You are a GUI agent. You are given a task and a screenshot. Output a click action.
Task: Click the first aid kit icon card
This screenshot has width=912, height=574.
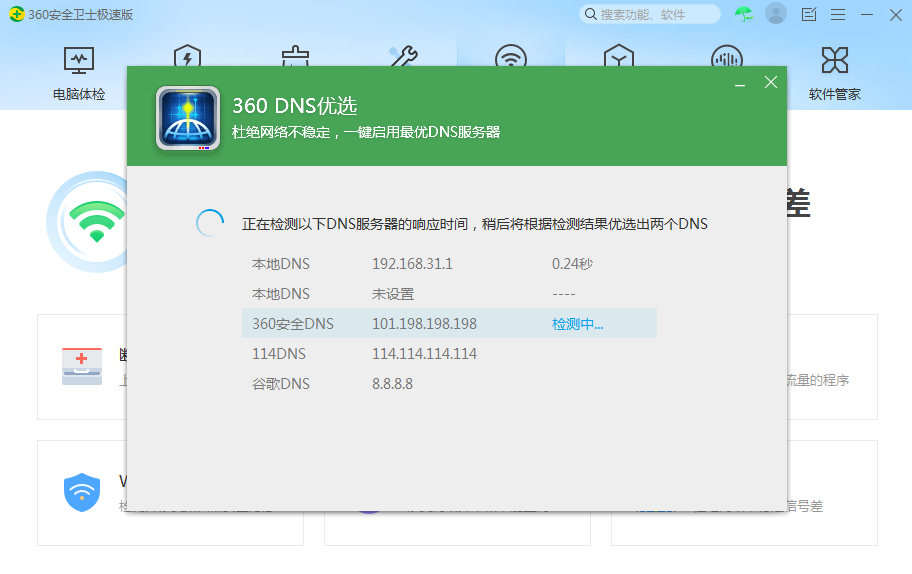pos(82,366)
